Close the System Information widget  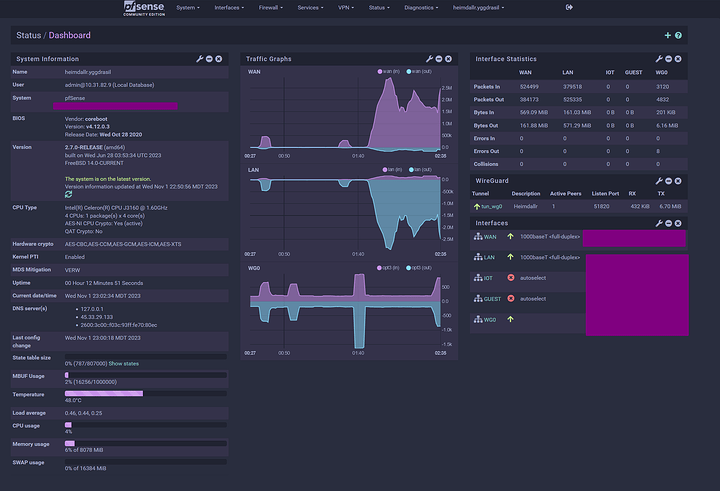[219, 59]
